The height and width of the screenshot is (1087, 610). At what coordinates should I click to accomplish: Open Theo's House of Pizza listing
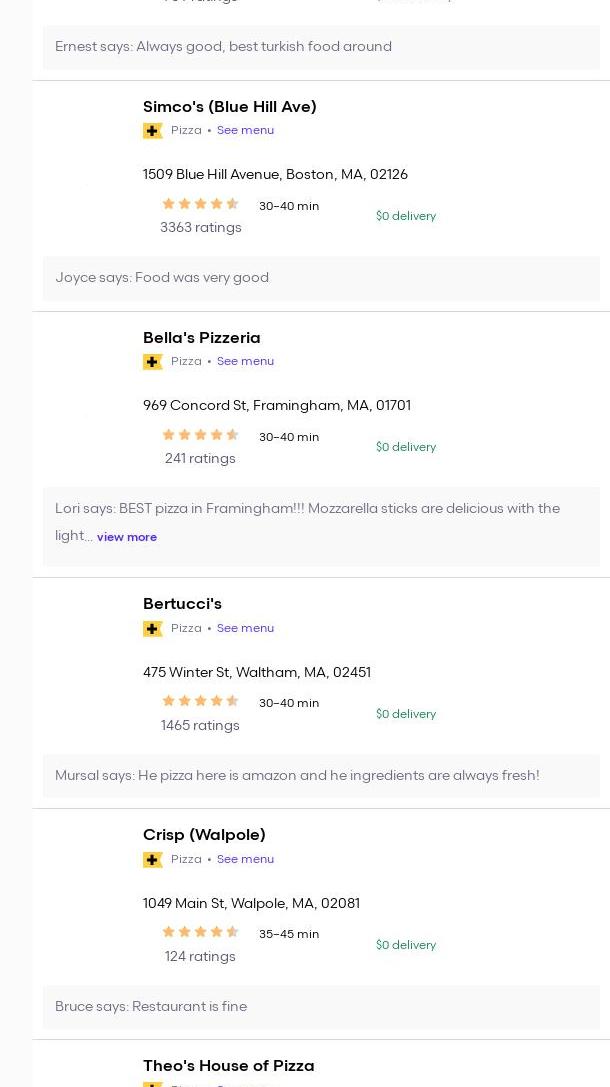point(228,1066)
